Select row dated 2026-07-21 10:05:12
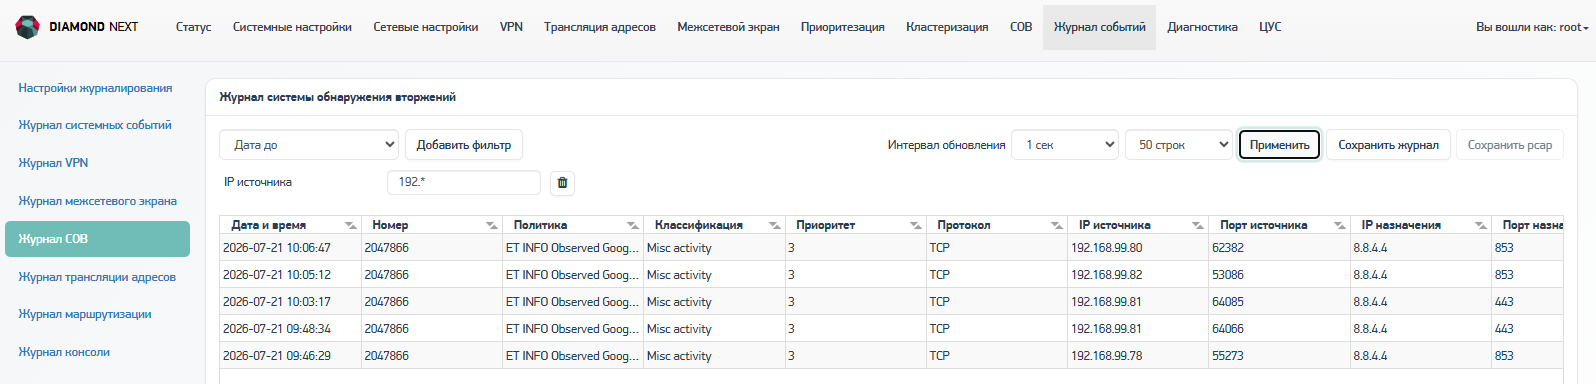Image resolution: width=1596 pixels, height=384 pixels. click(891, 275)
